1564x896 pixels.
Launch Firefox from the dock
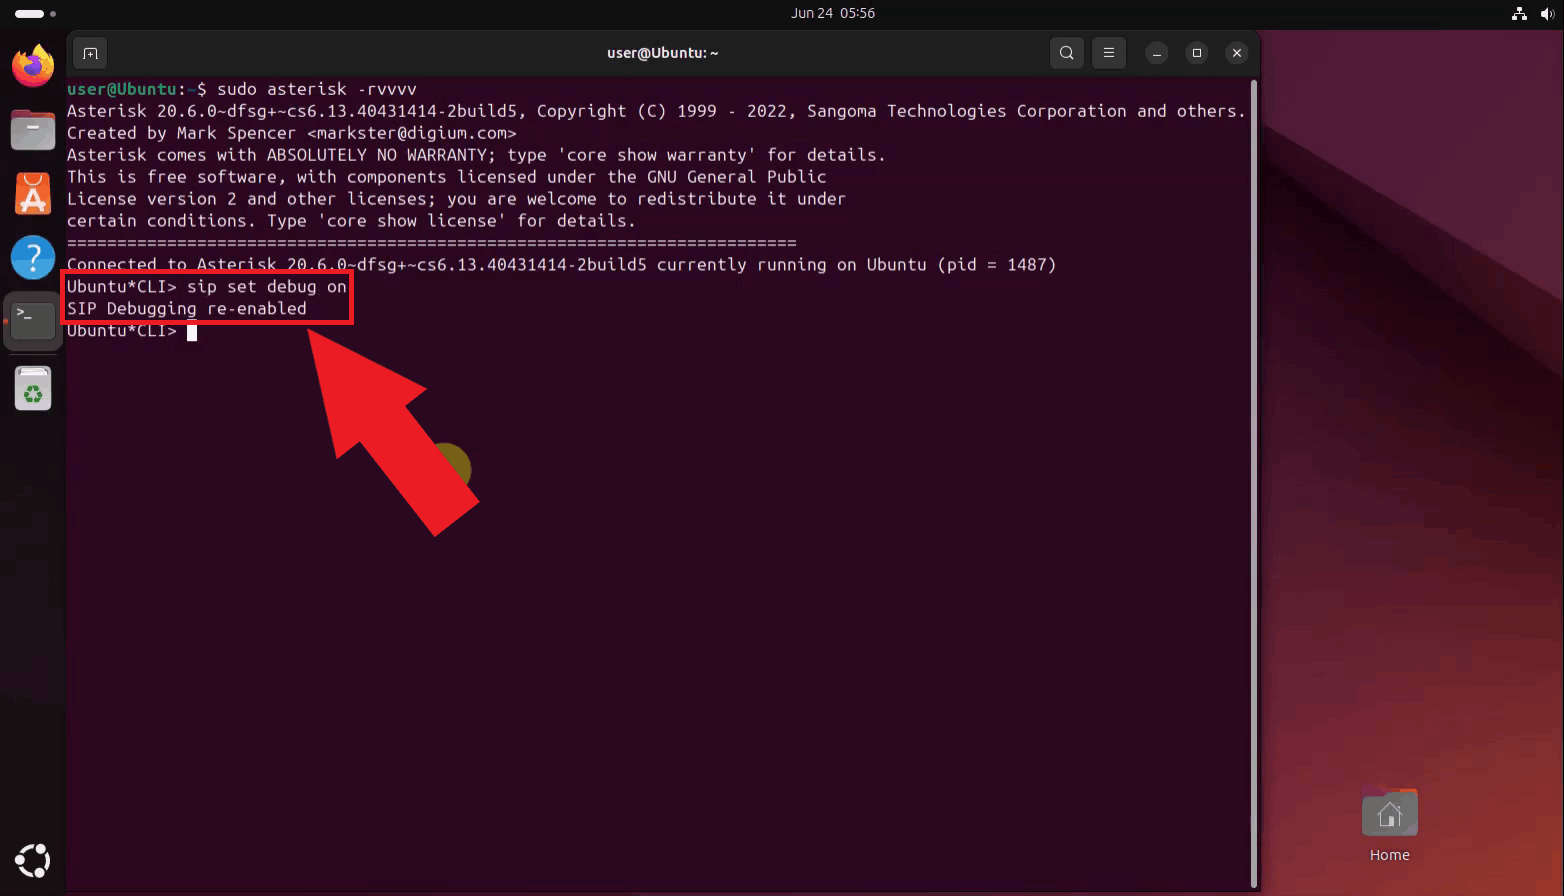[x=33, y=66]
